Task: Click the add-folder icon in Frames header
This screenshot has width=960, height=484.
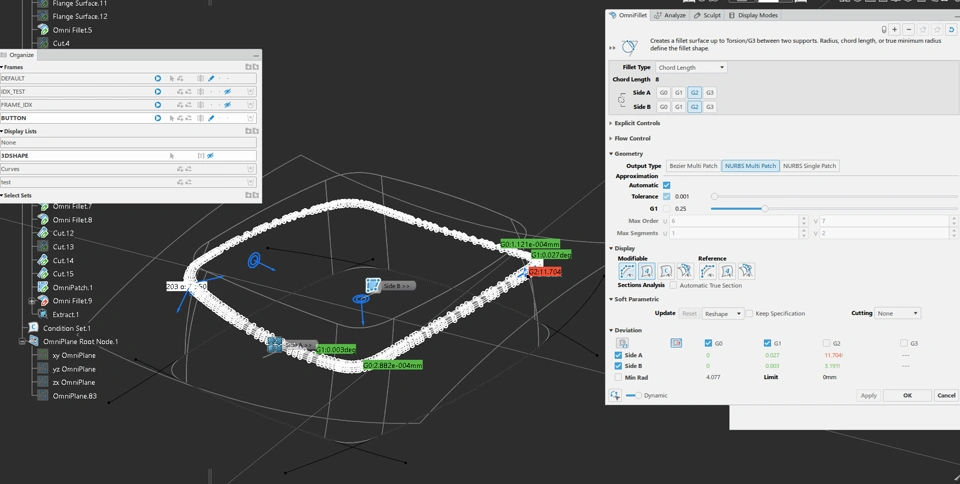Action: coord(248,67)
